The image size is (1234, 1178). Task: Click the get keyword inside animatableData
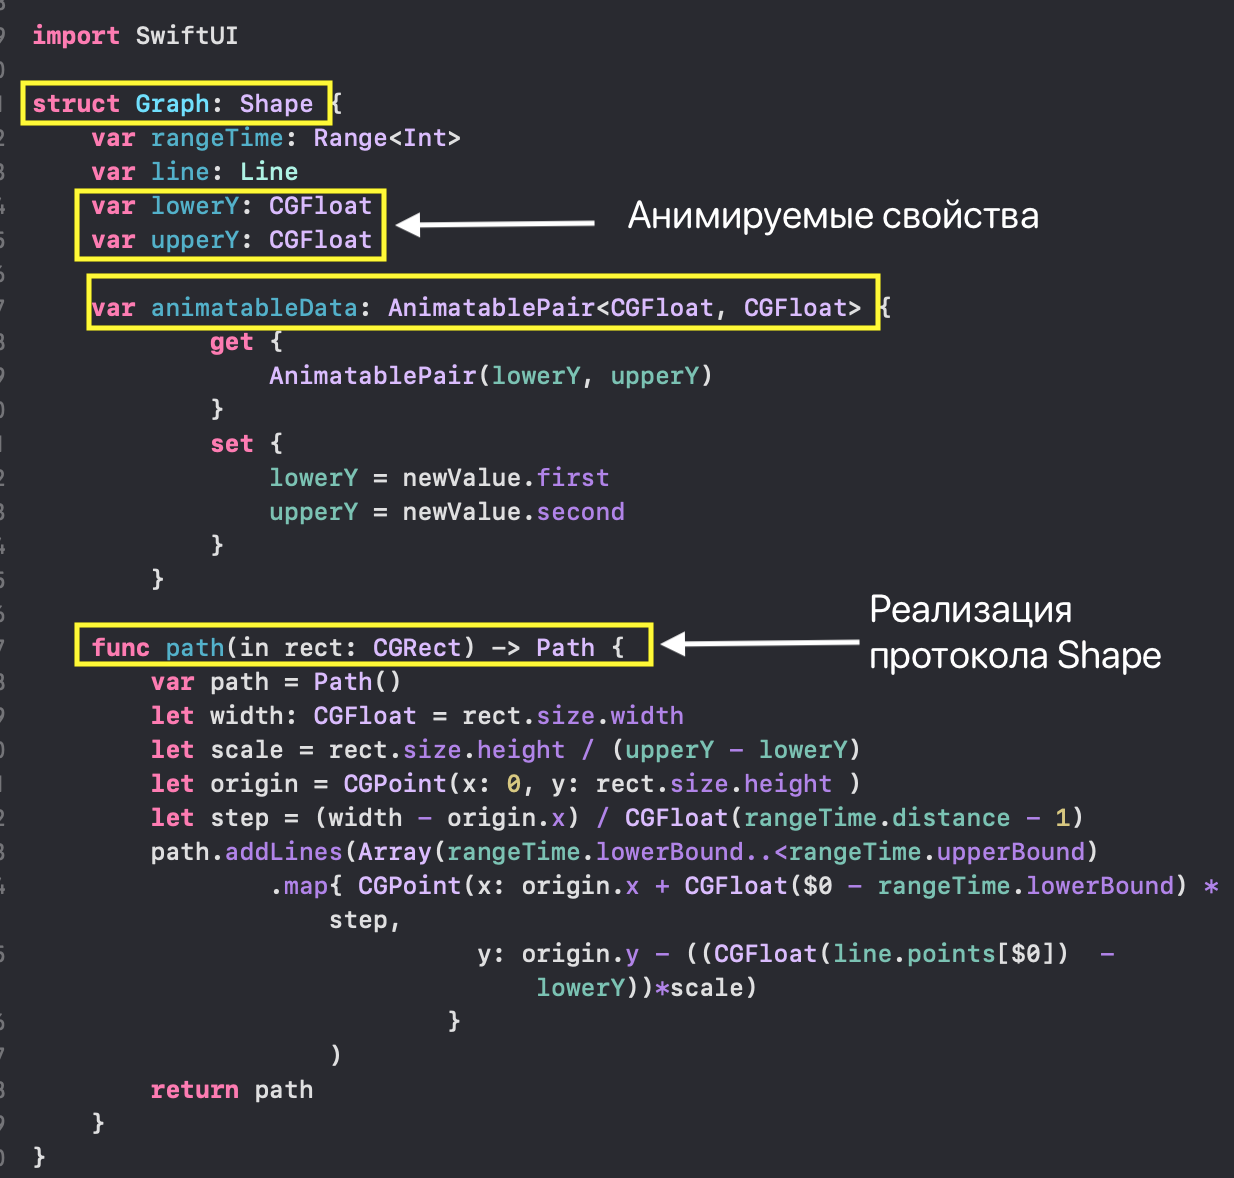click(231, 342)
